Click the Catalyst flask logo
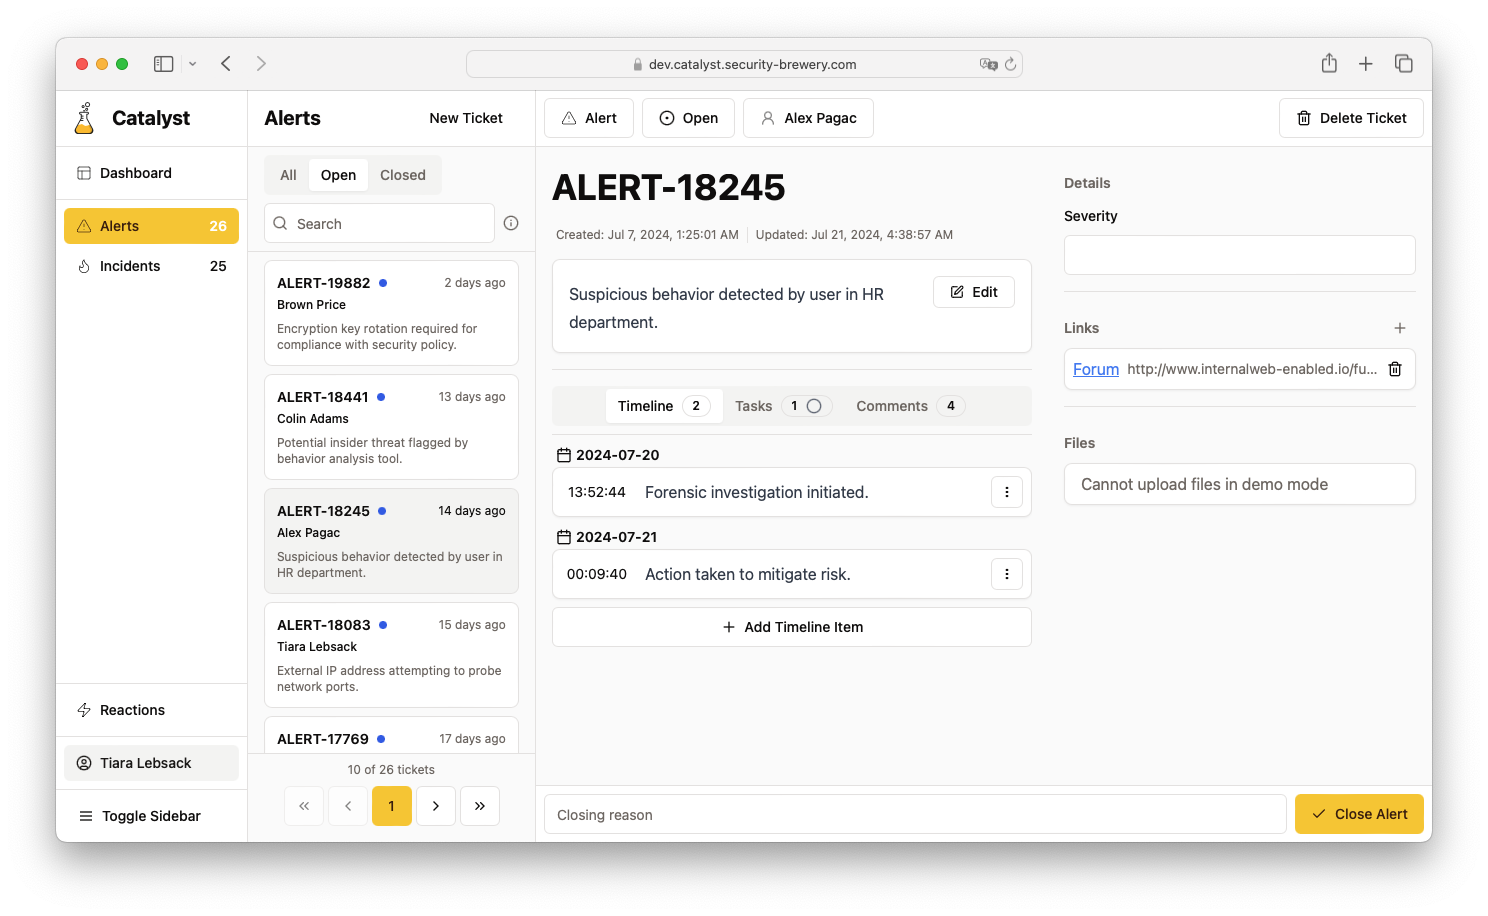1488x916 pixels. point(85,118)
